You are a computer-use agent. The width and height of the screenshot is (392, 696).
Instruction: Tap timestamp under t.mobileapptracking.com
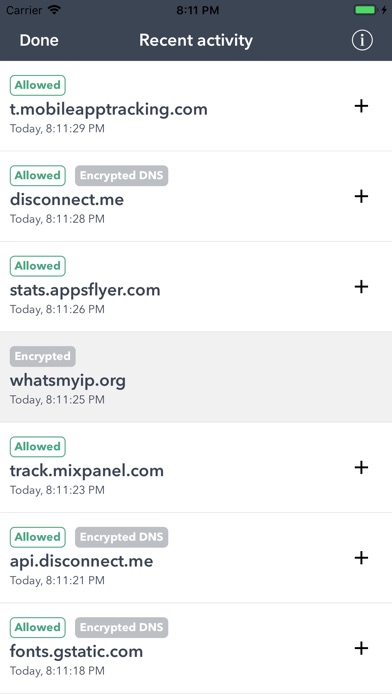point(57,129)
